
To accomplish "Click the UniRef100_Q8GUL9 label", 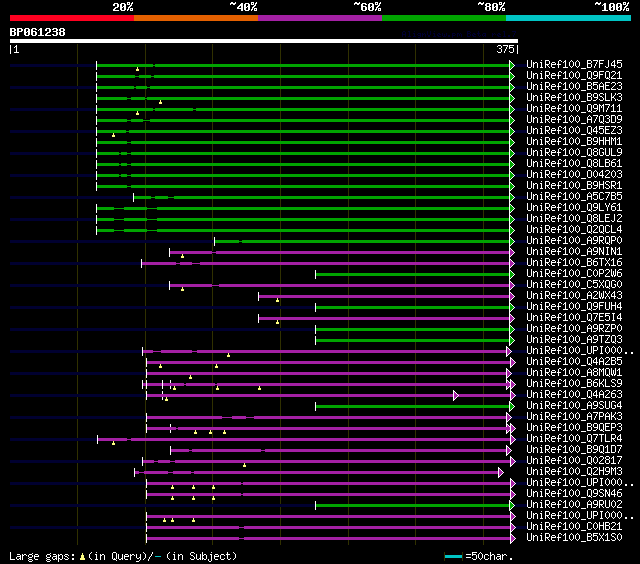I will click(574, 153).
